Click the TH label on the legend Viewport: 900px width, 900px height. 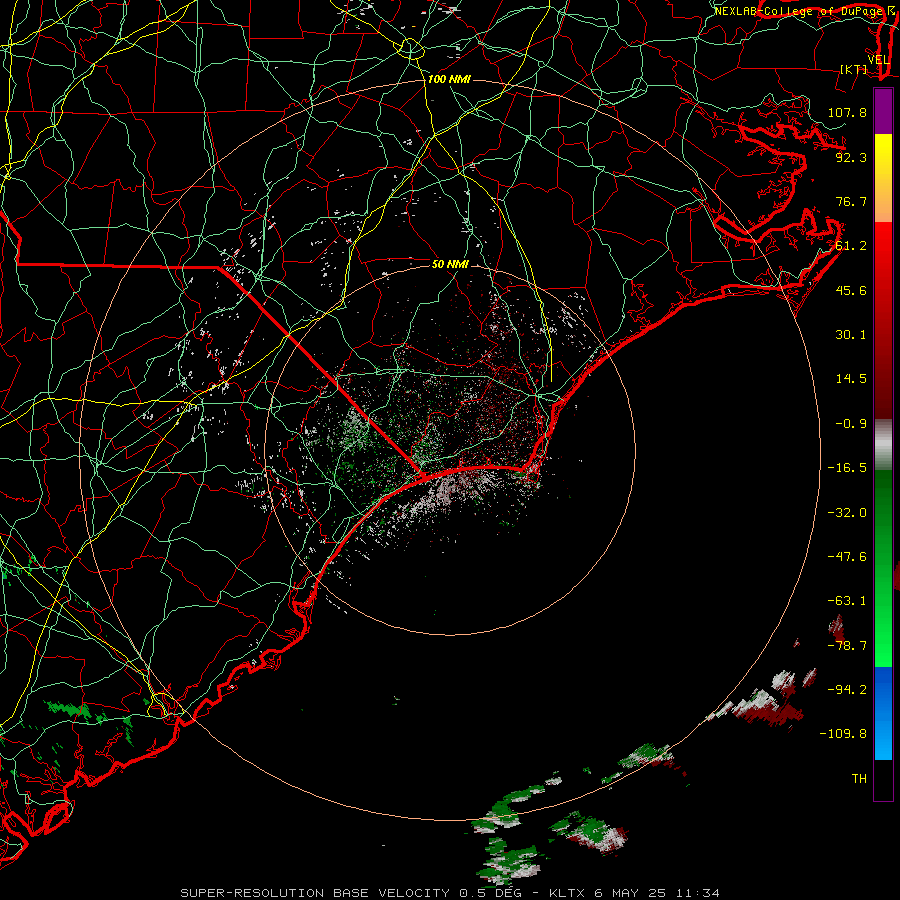(x=859, y=779)
